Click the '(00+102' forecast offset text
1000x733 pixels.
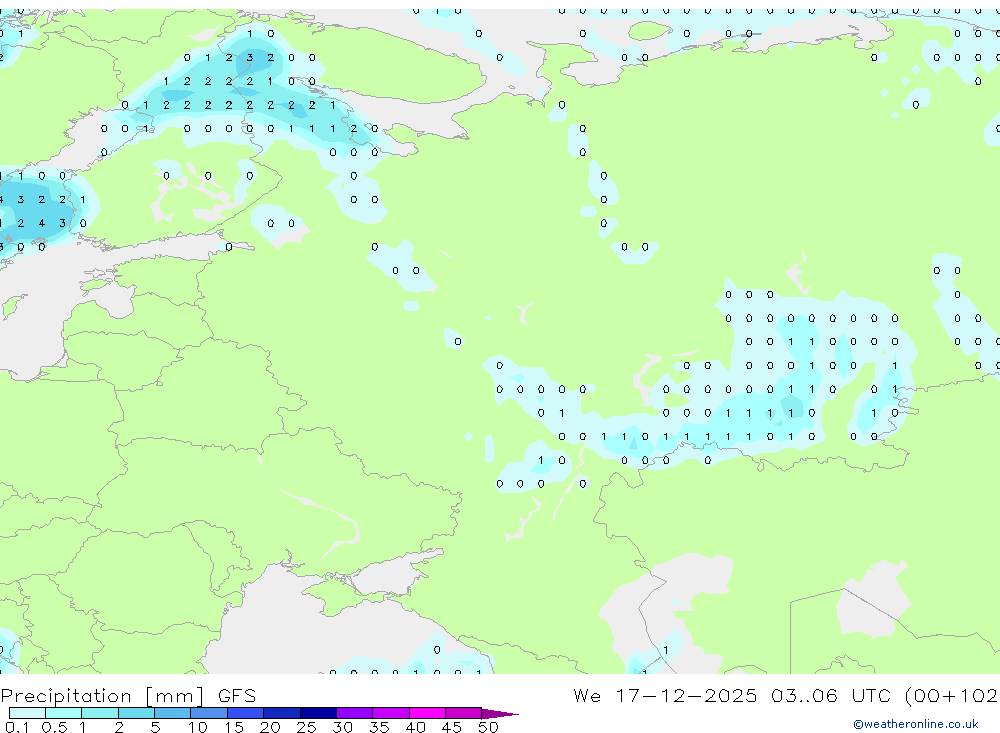pyautogui.click(x=952, y=695)
